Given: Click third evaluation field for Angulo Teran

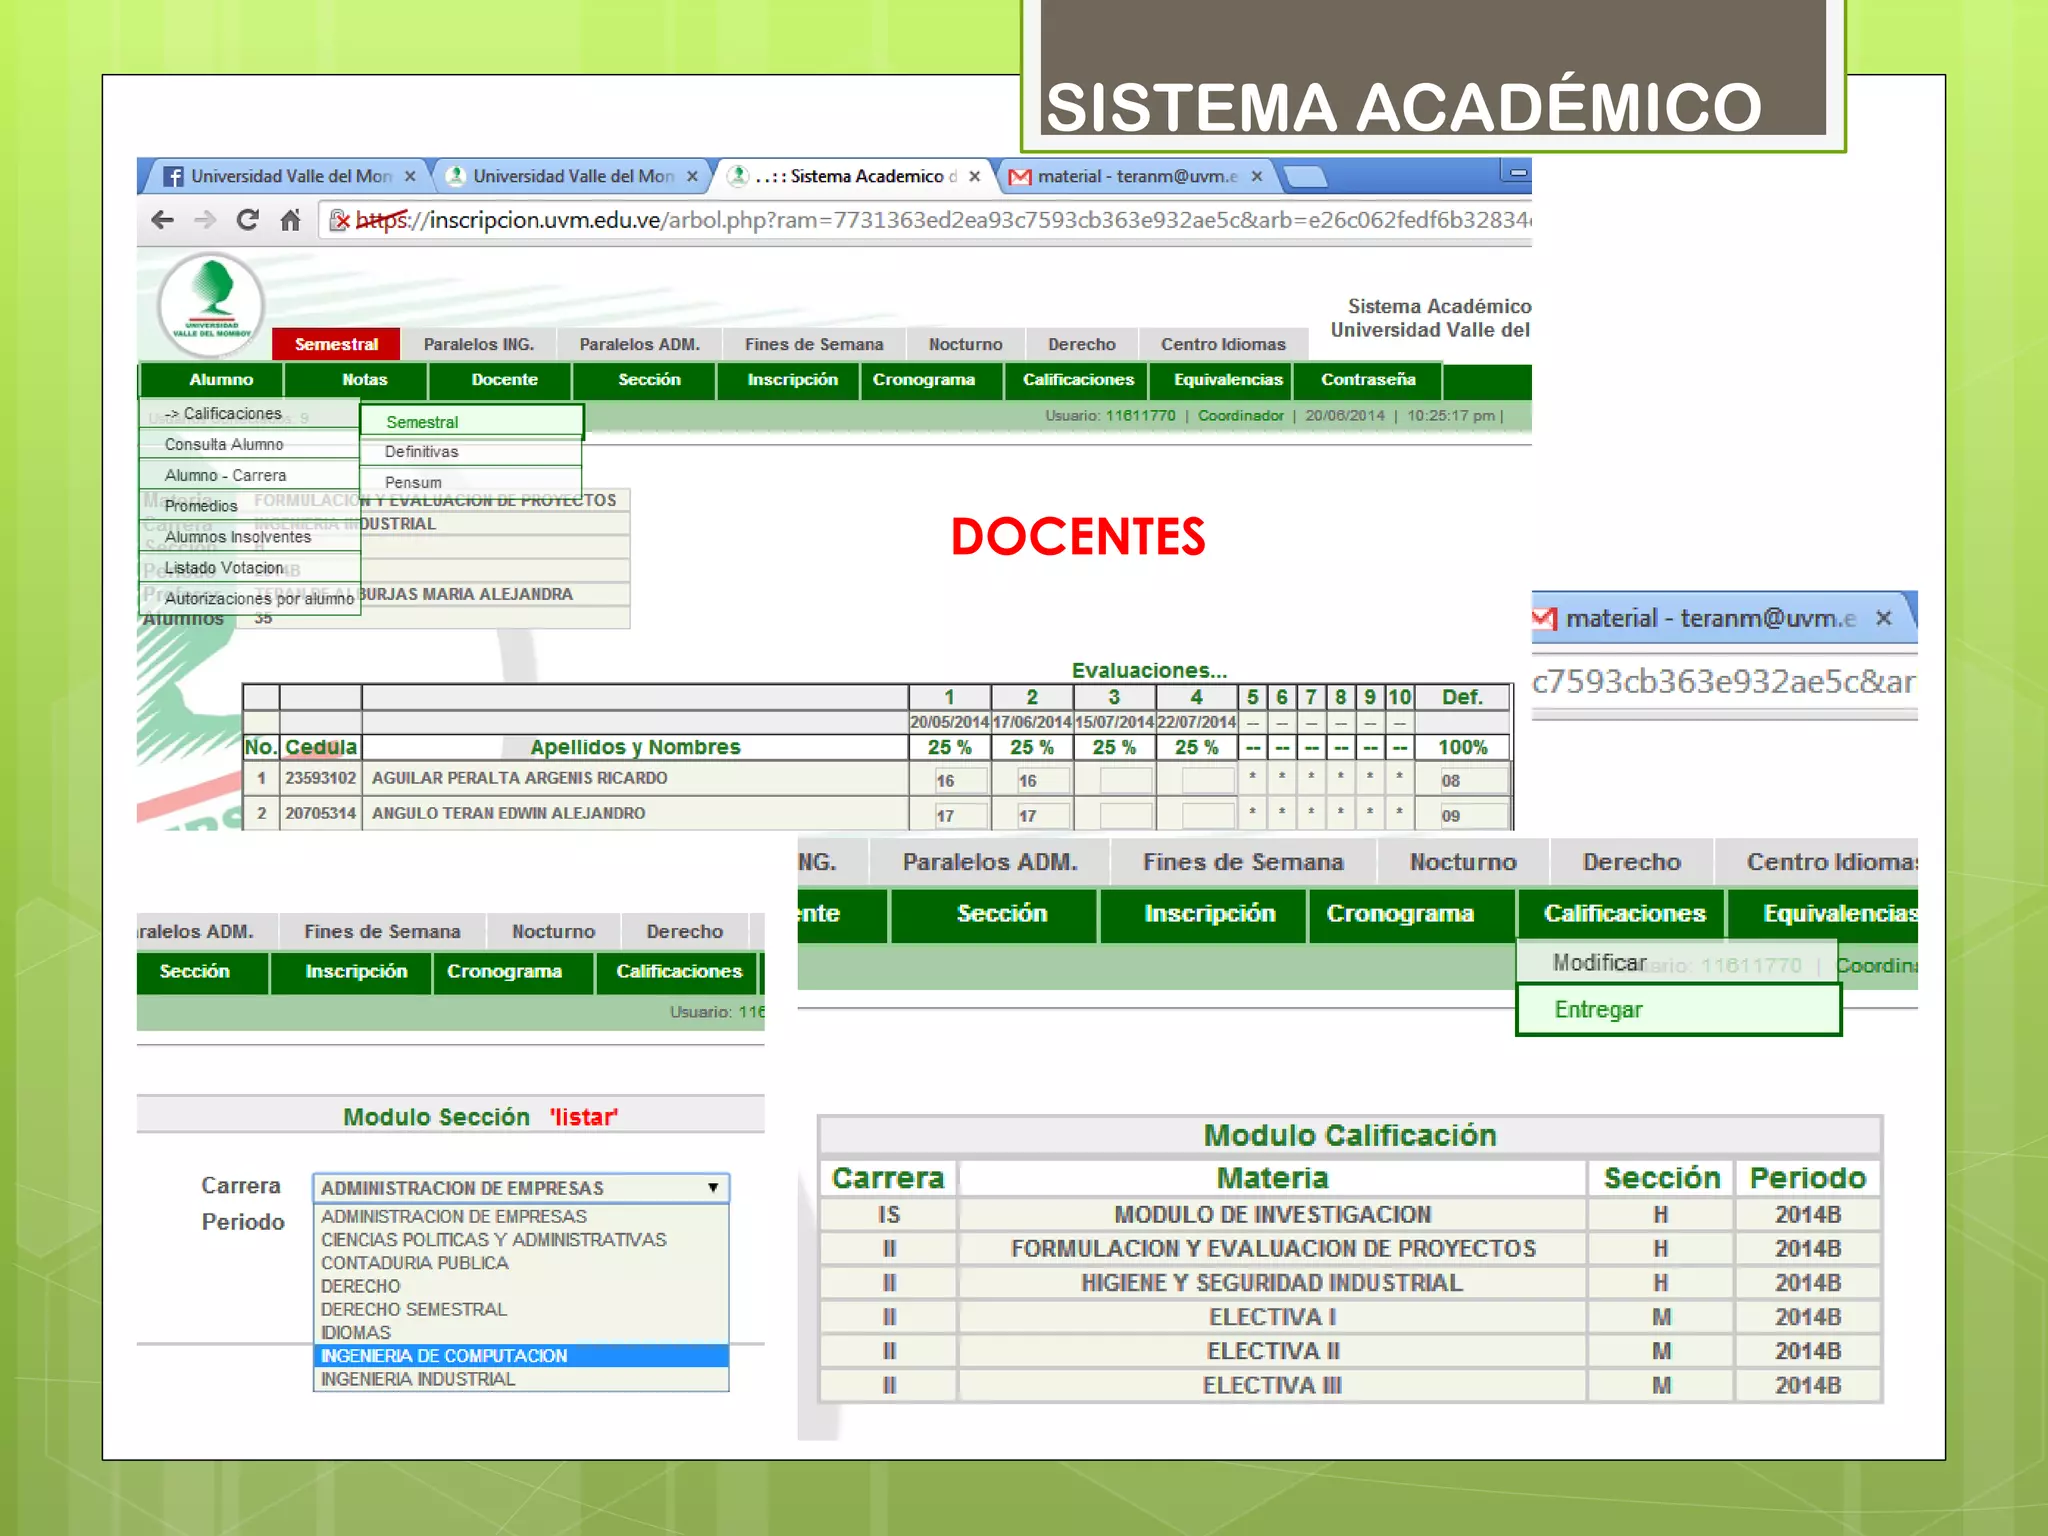Looking at the screenshot, I should coord(1126,815).
